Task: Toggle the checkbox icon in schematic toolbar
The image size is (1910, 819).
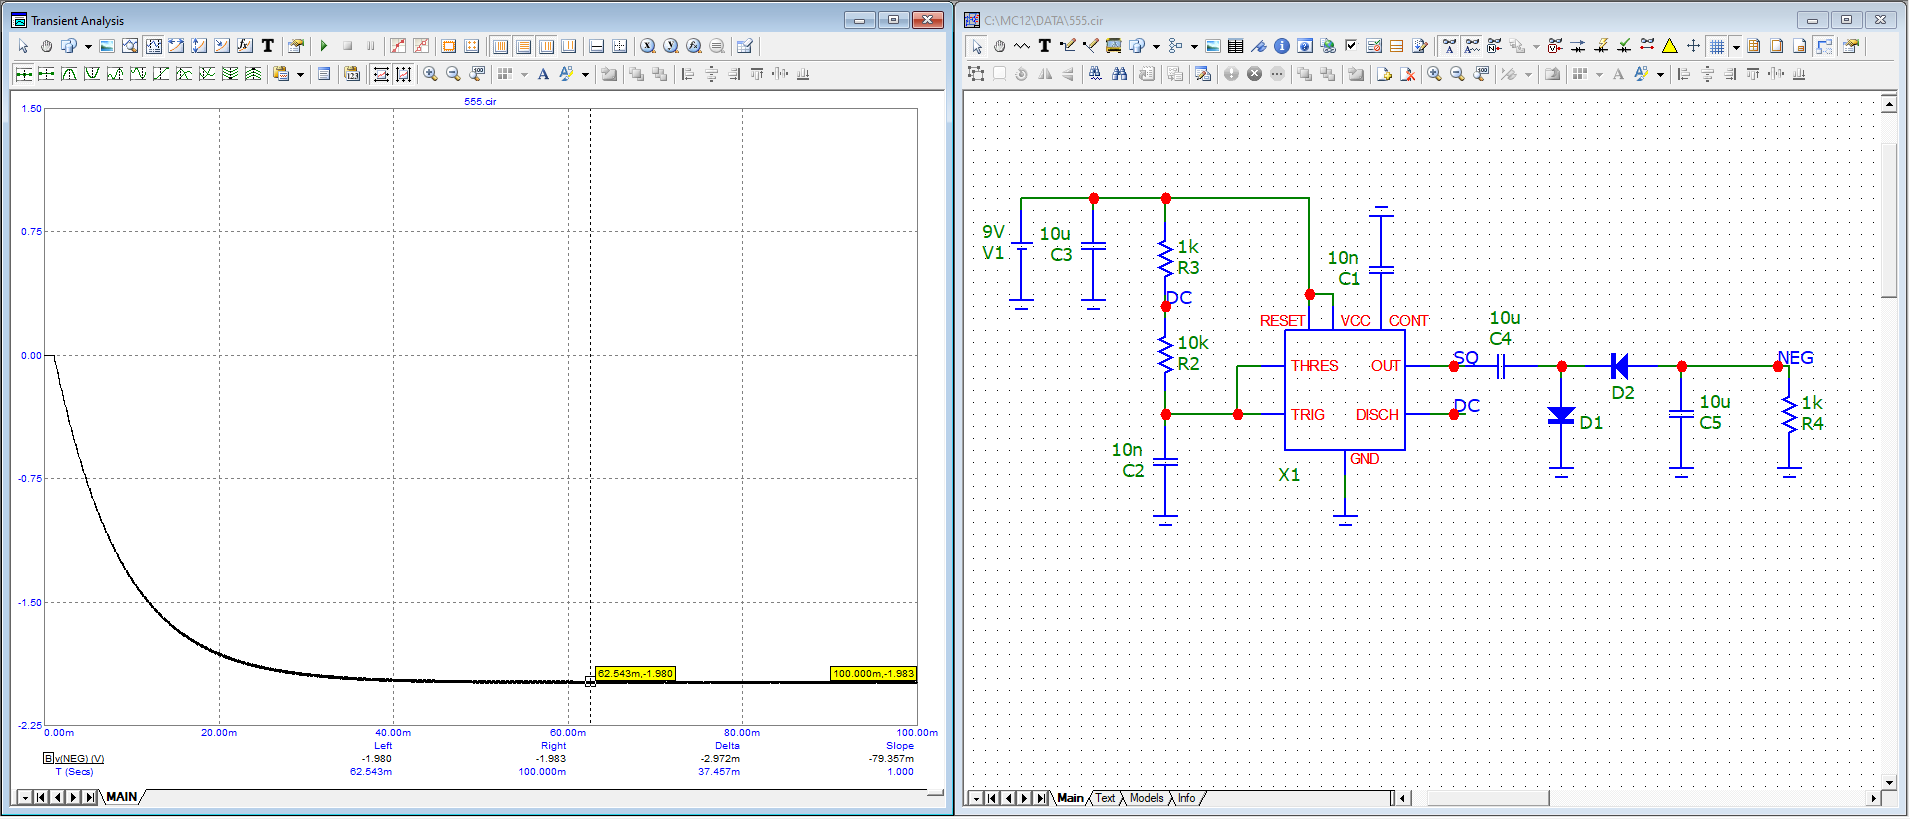Action: 1351,46
